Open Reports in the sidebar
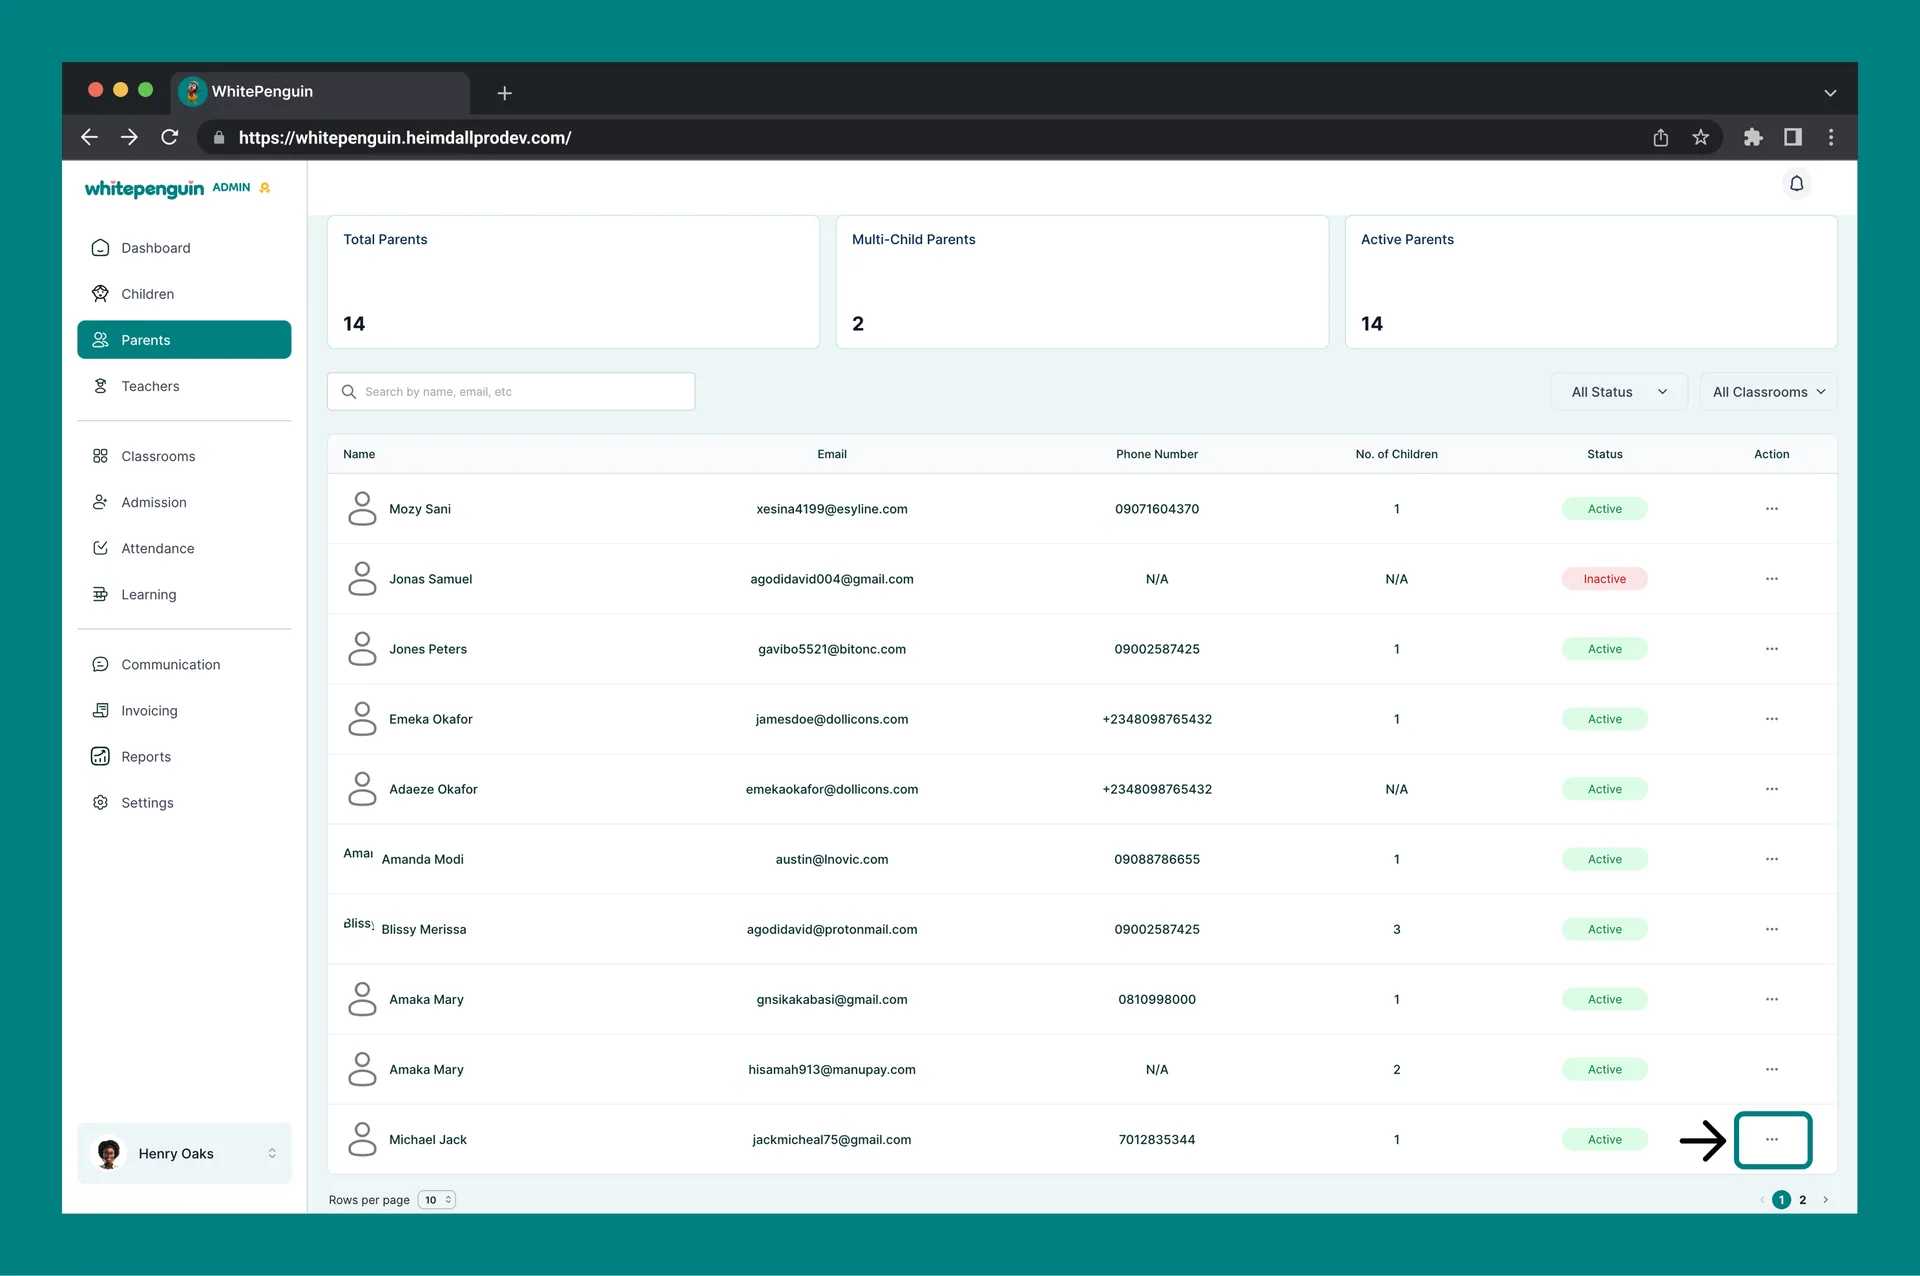Viewport: 1920px width, 1276px height. point(184,756)
